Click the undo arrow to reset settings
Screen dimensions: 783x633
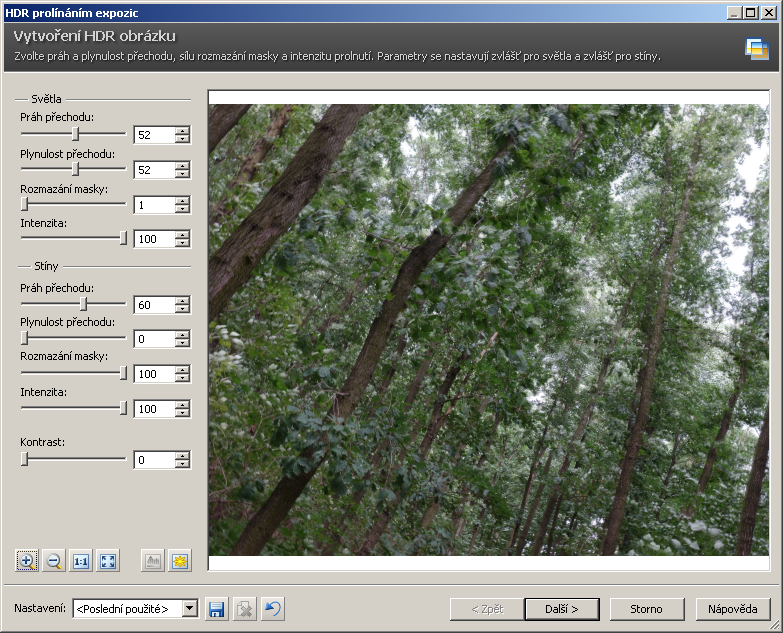point(272,608)
